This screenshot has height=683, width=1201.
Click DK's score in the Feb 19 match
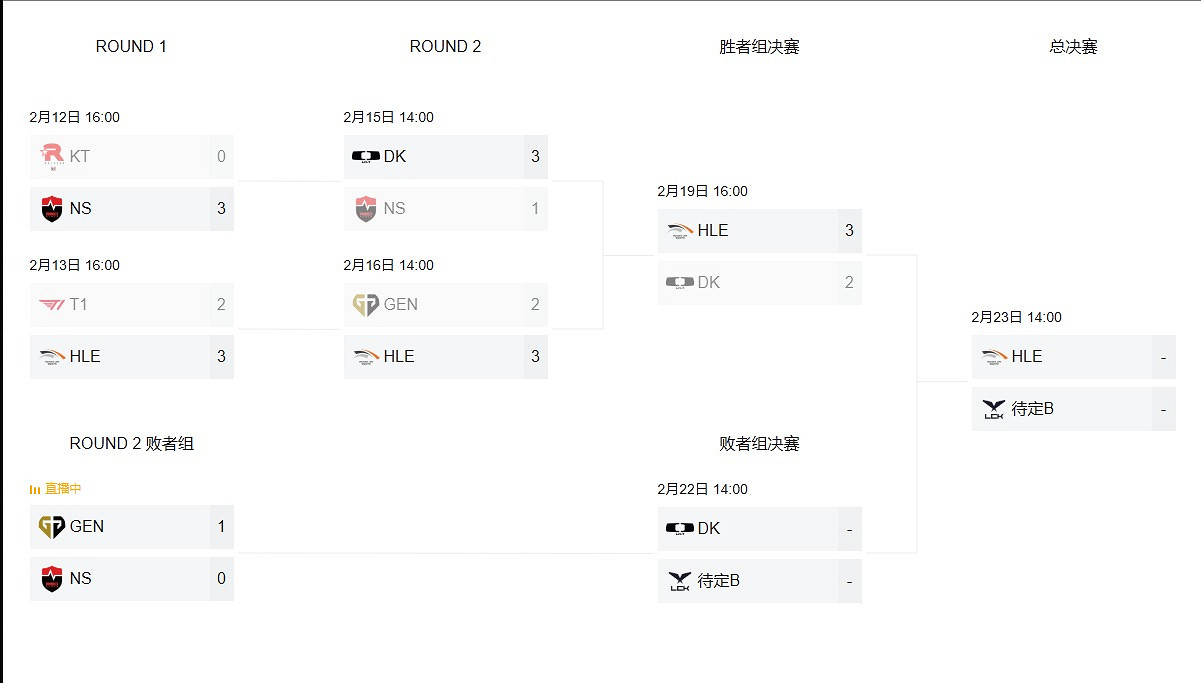[x=849, y=283]
